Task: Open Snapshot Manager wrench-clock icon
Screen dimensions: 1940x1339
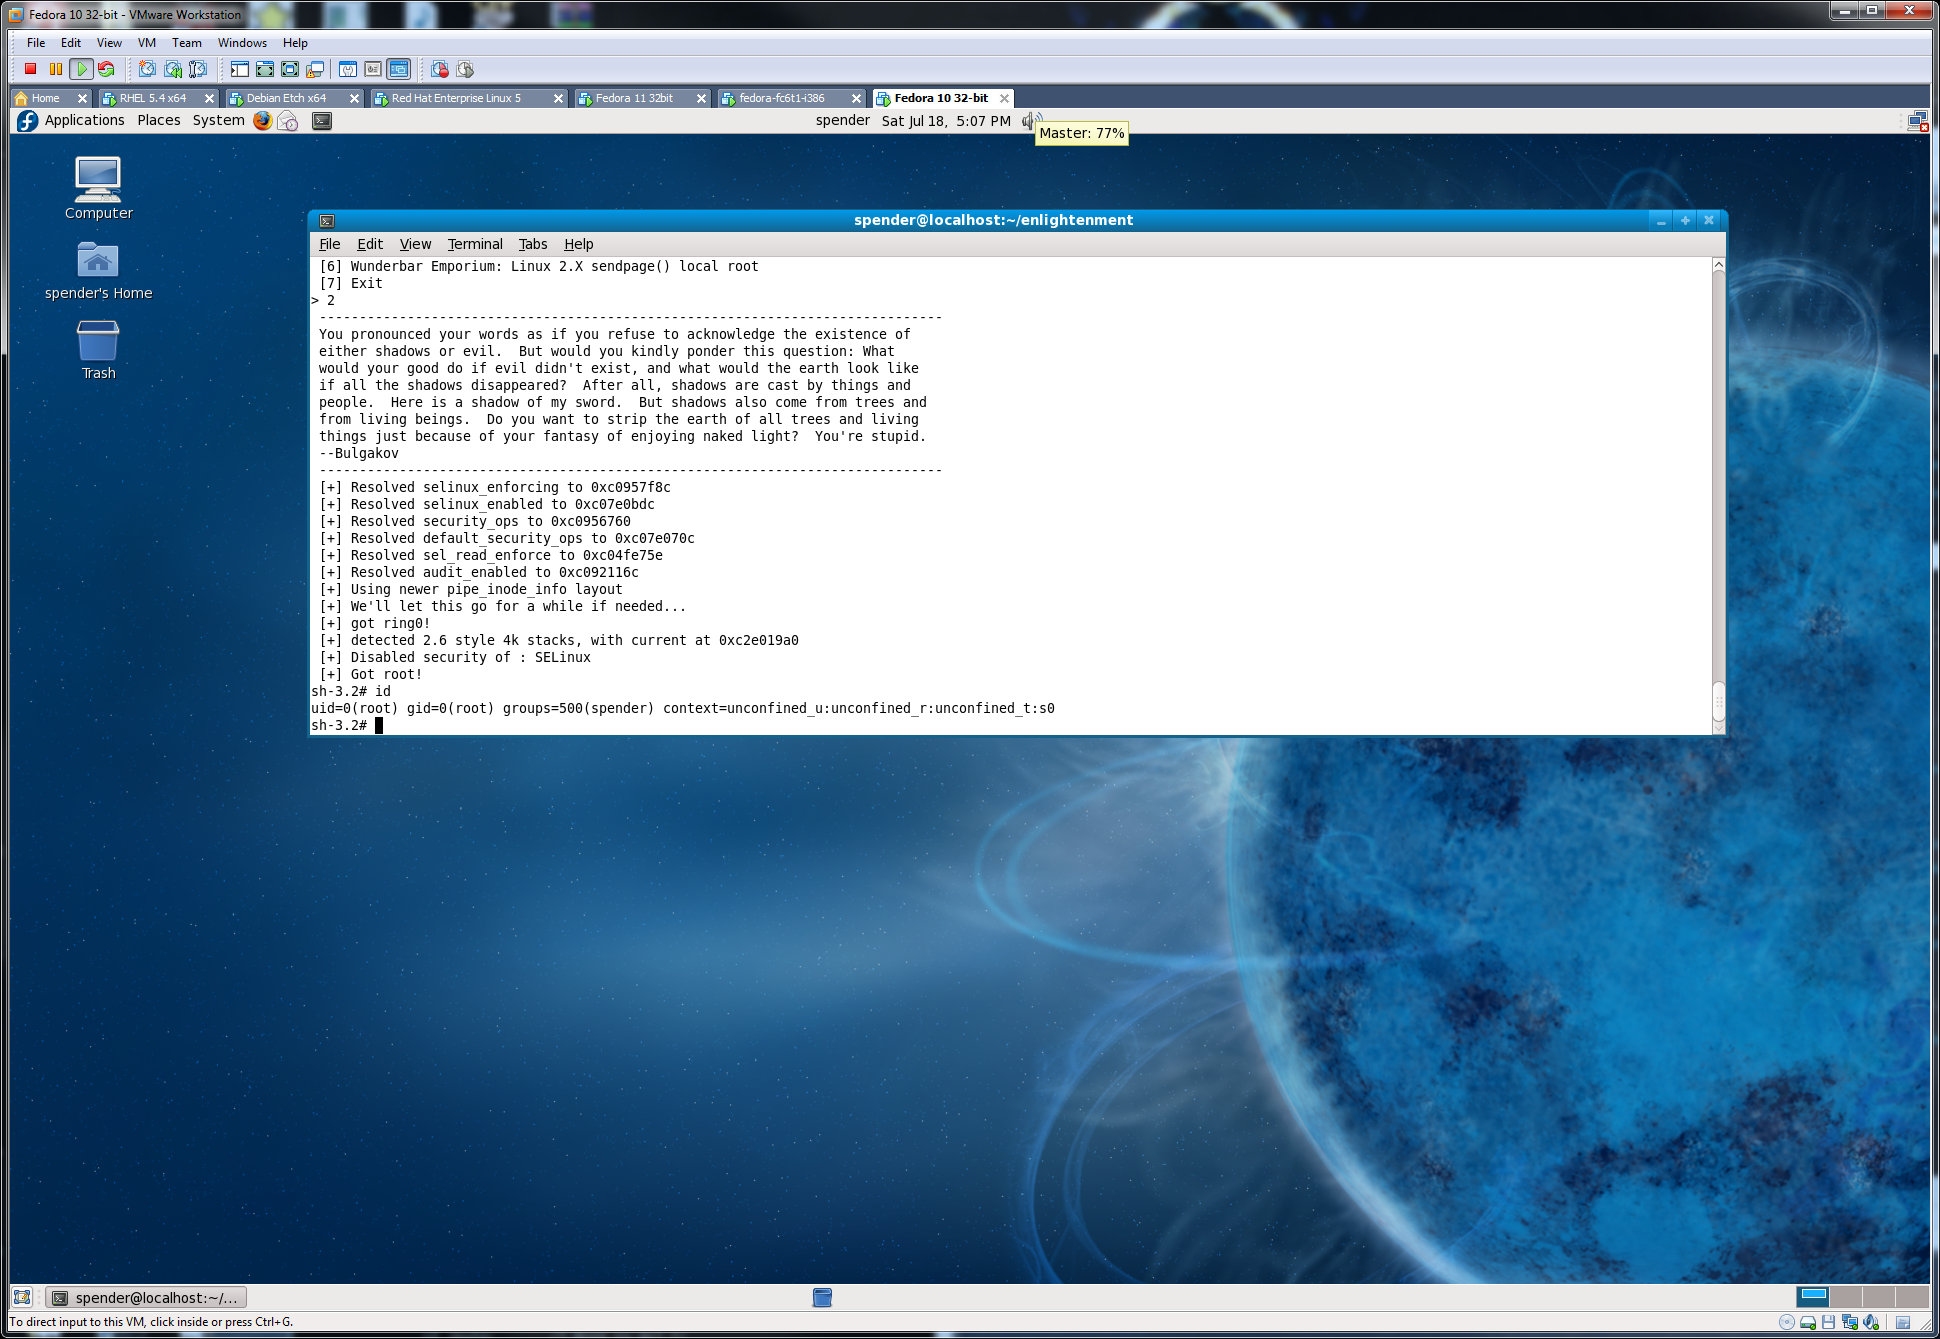Action: coord(198,69)
